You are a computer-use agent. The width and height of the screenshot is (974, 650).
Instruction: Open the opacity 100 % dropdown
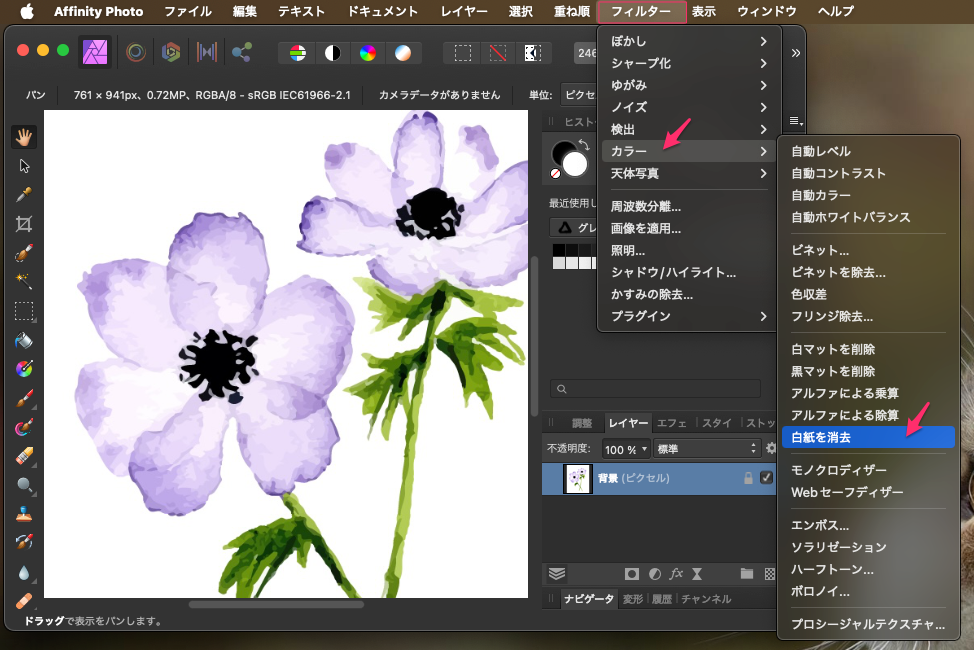pos(626,449)
